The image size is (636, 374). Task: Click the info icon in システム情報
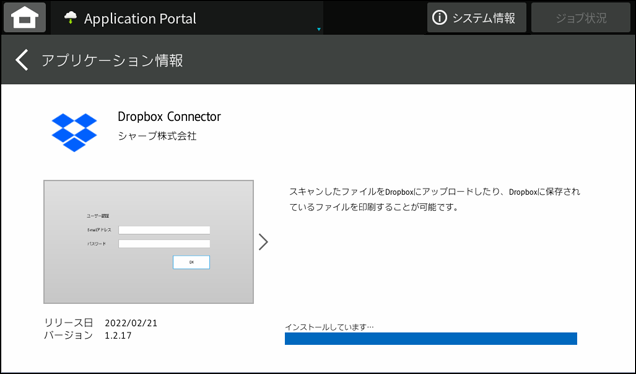439,17
